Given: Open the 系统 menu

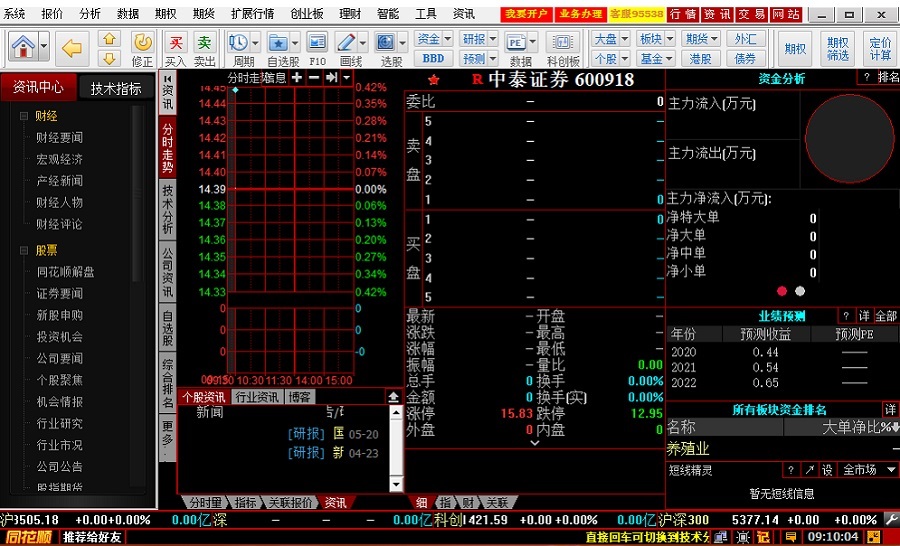Looking at the screenshot, I should click(14, 14).
